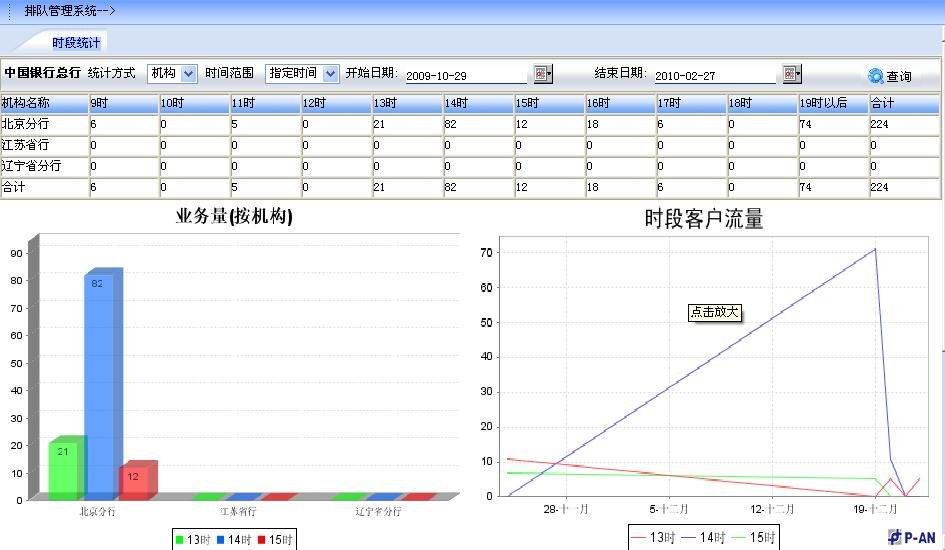This screenshot has height=550, width=945.
Task: Click 北京分行 total value 224
Action: click(879, 124)
